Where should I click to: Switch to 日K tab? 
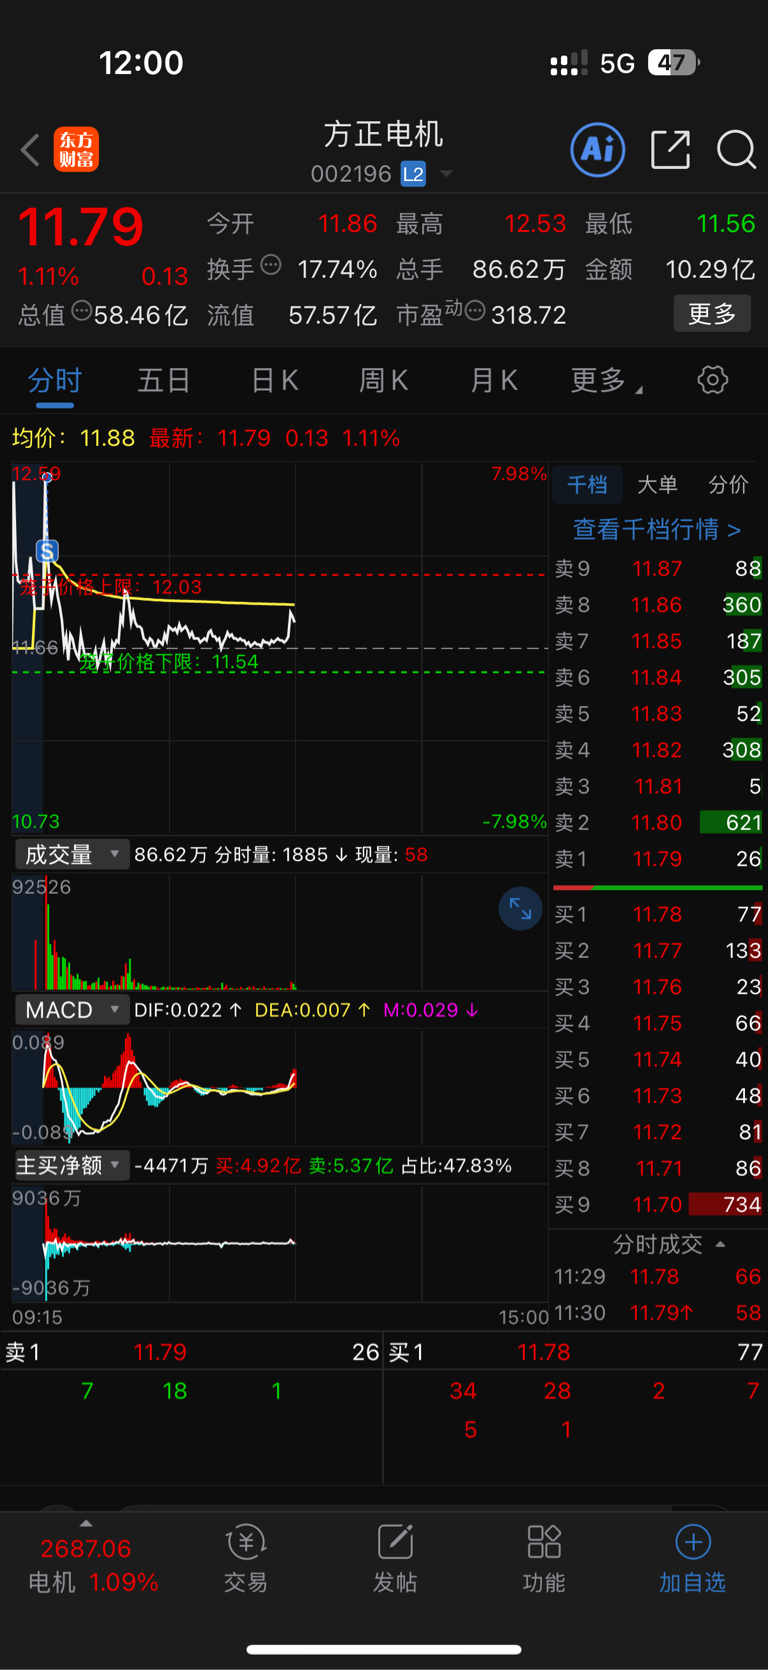pos(274,380)
